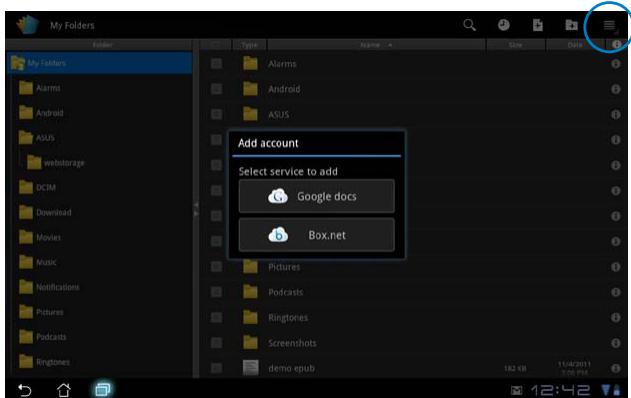Show info for the ASUS row
The image size is (631, 398).
(x=616, y=114)
